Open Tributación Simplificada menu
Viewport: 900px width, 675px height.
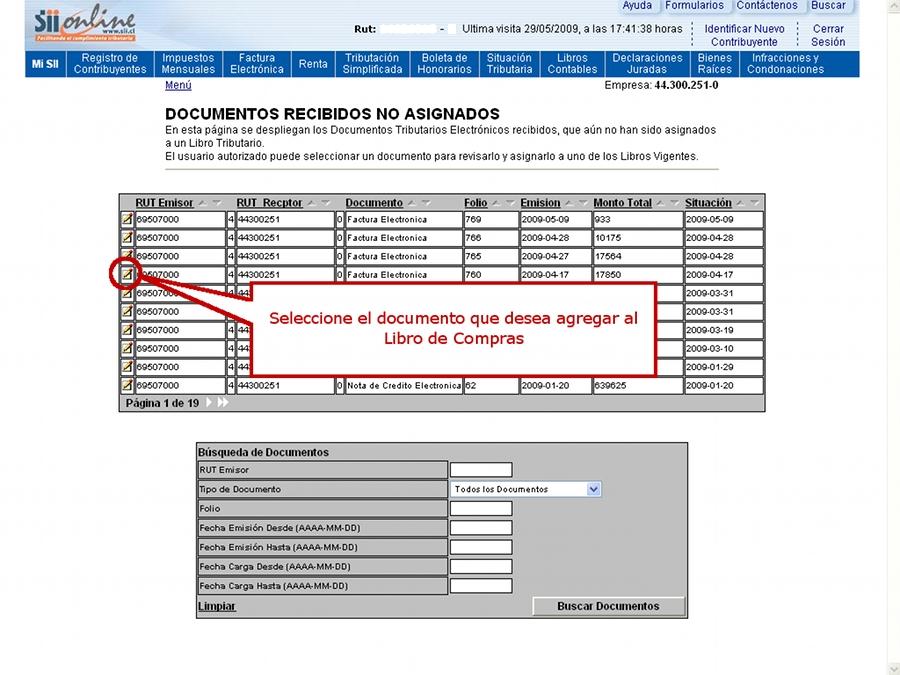point(373,64)
